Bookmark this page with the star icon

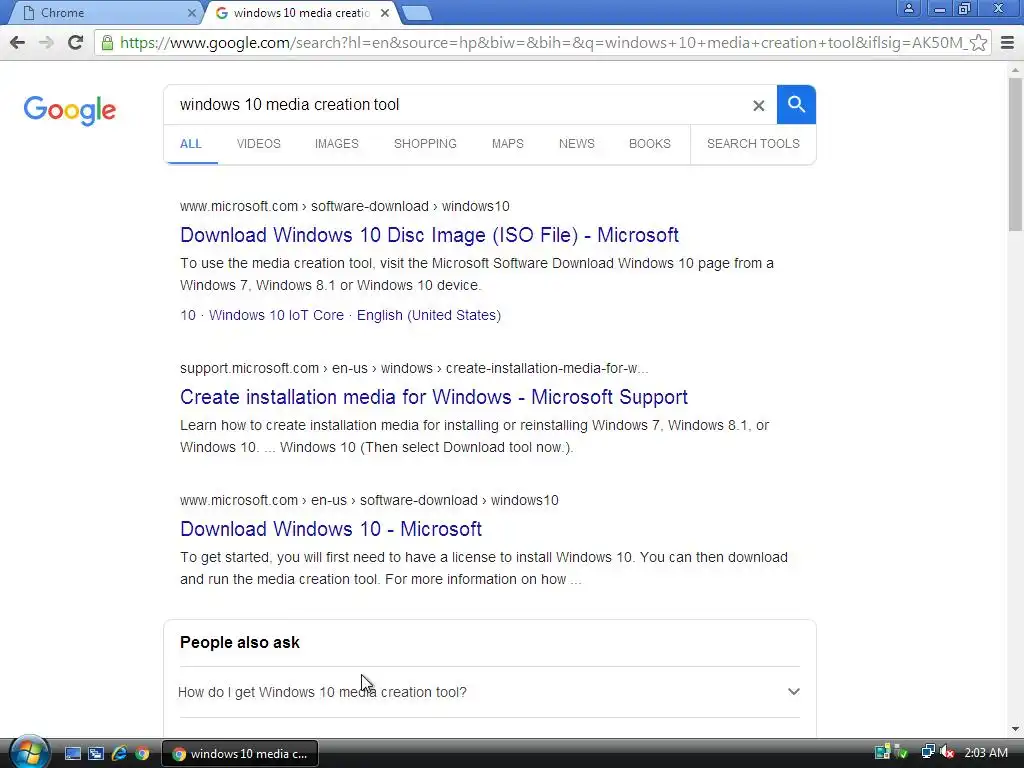(x=978, y=43)
